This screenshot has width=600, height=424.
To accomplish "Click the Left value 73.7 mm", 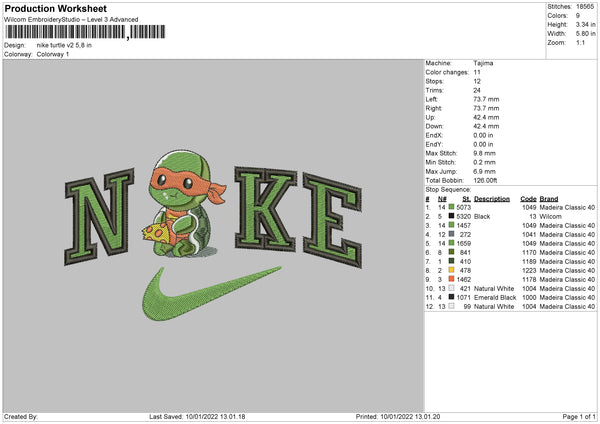I will point(486,99).
